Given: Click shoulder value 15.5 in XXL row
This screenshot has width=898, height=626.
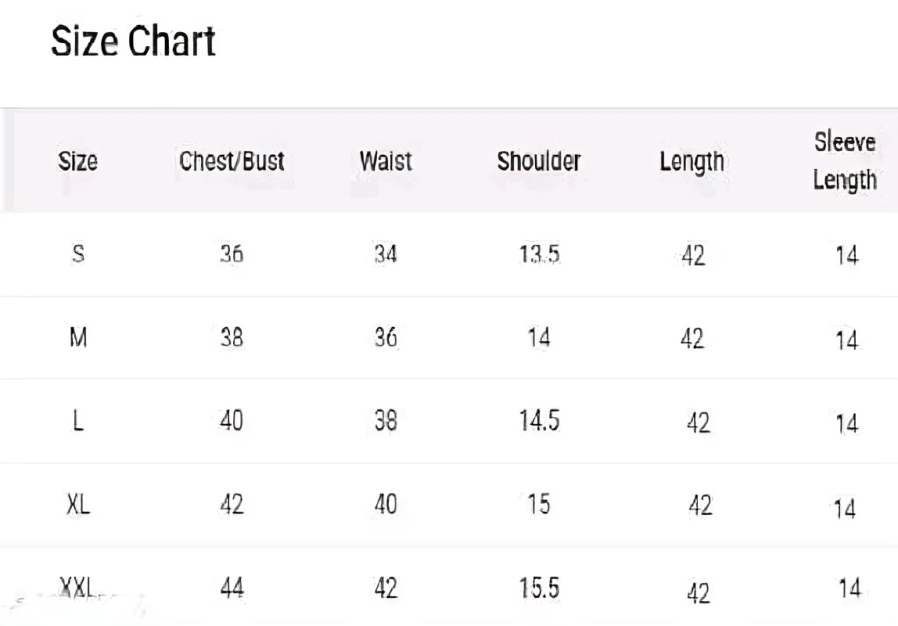Looking at the screenshot, I should pos(539,588).
